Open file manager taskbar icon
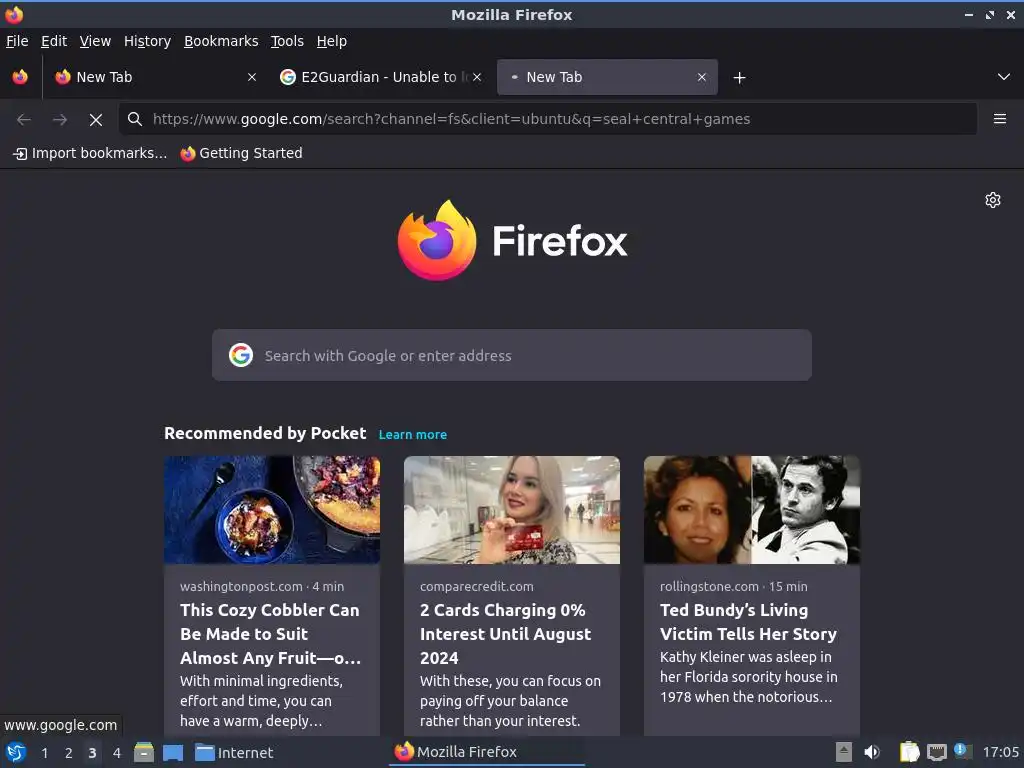The image size is (1024, 768). [x=144, y=752]
